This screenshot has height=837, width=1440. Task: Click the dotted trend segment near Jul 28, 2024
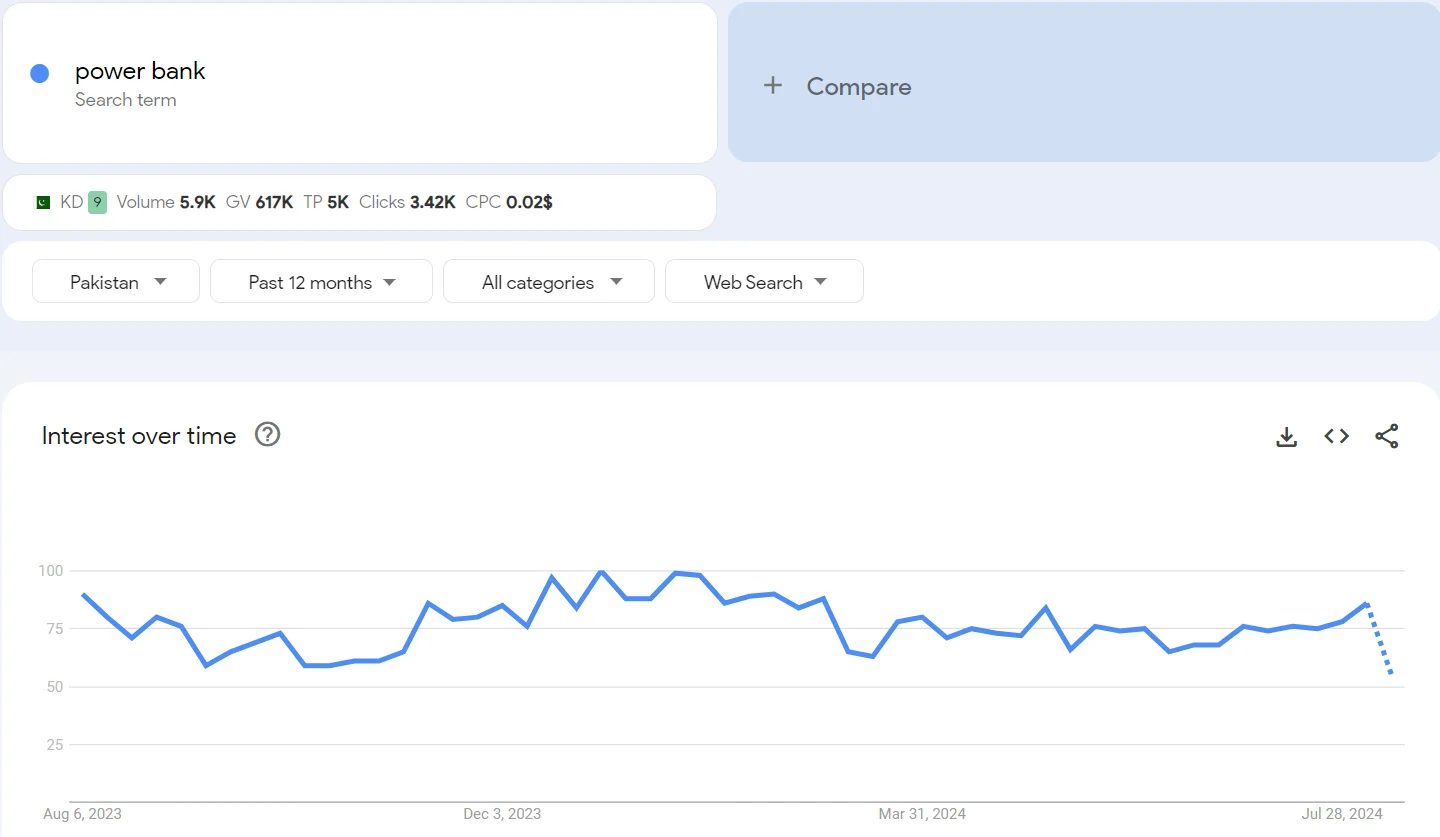pos(1379,640)
